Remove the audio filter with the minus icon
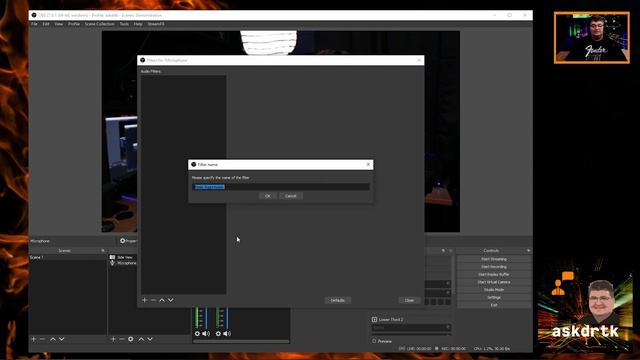Viewport: 640px width, 360px height. click(153, 300)
